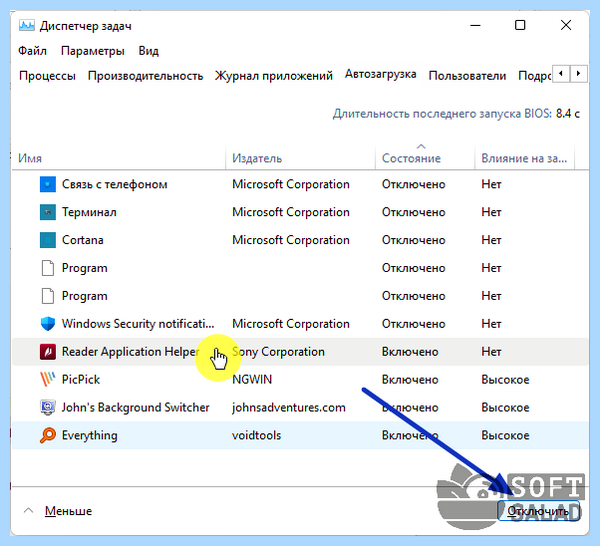Click the first Program blank file icon
The width and height of the screenshot is (600, 546).
(48, 268)
